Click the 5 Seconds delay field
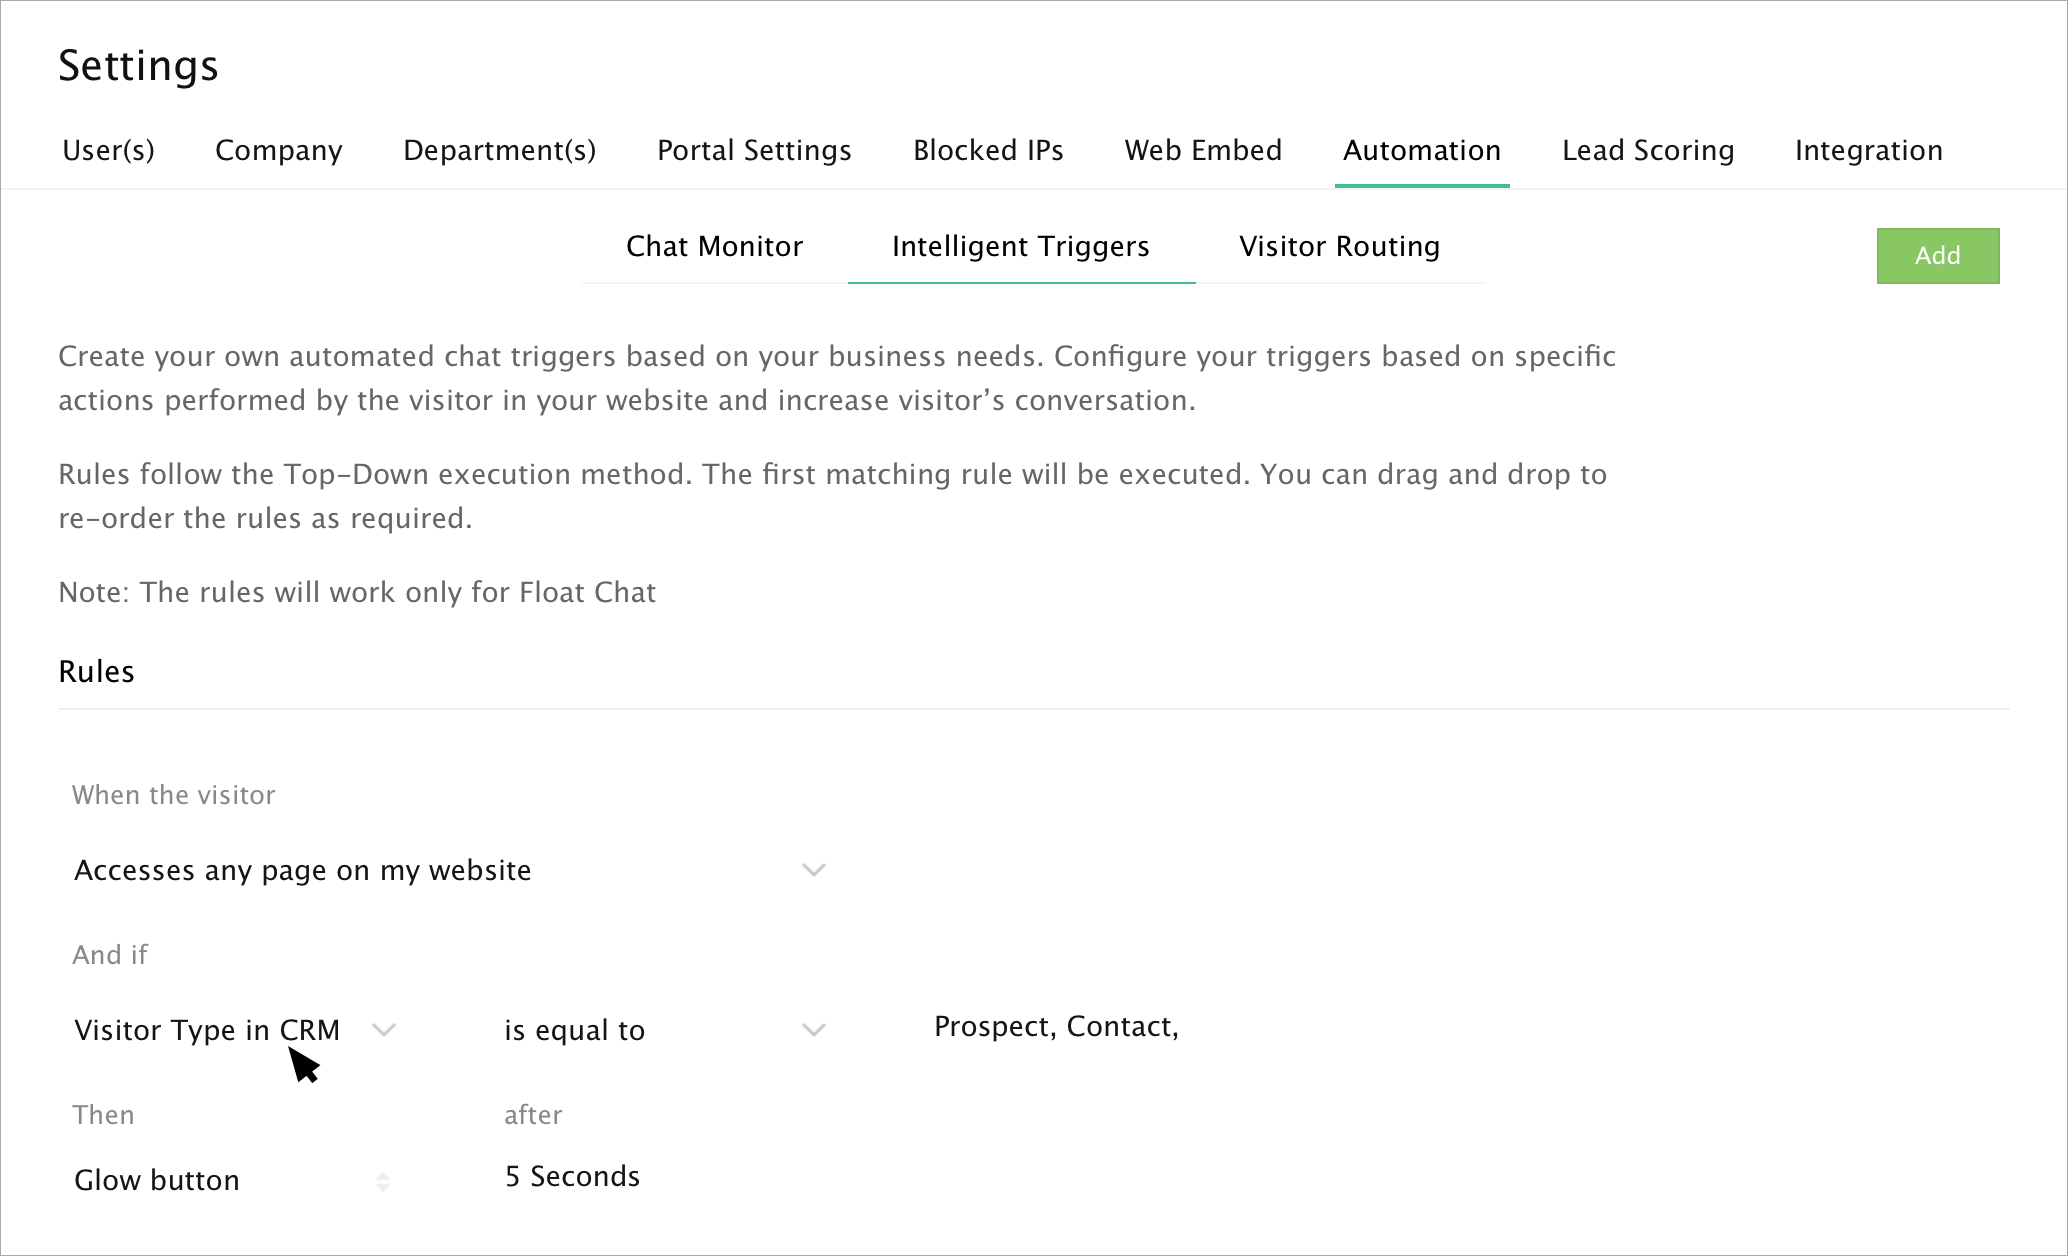Viewport: 2068px width, 1256px height. click(x=572, y=1177)
